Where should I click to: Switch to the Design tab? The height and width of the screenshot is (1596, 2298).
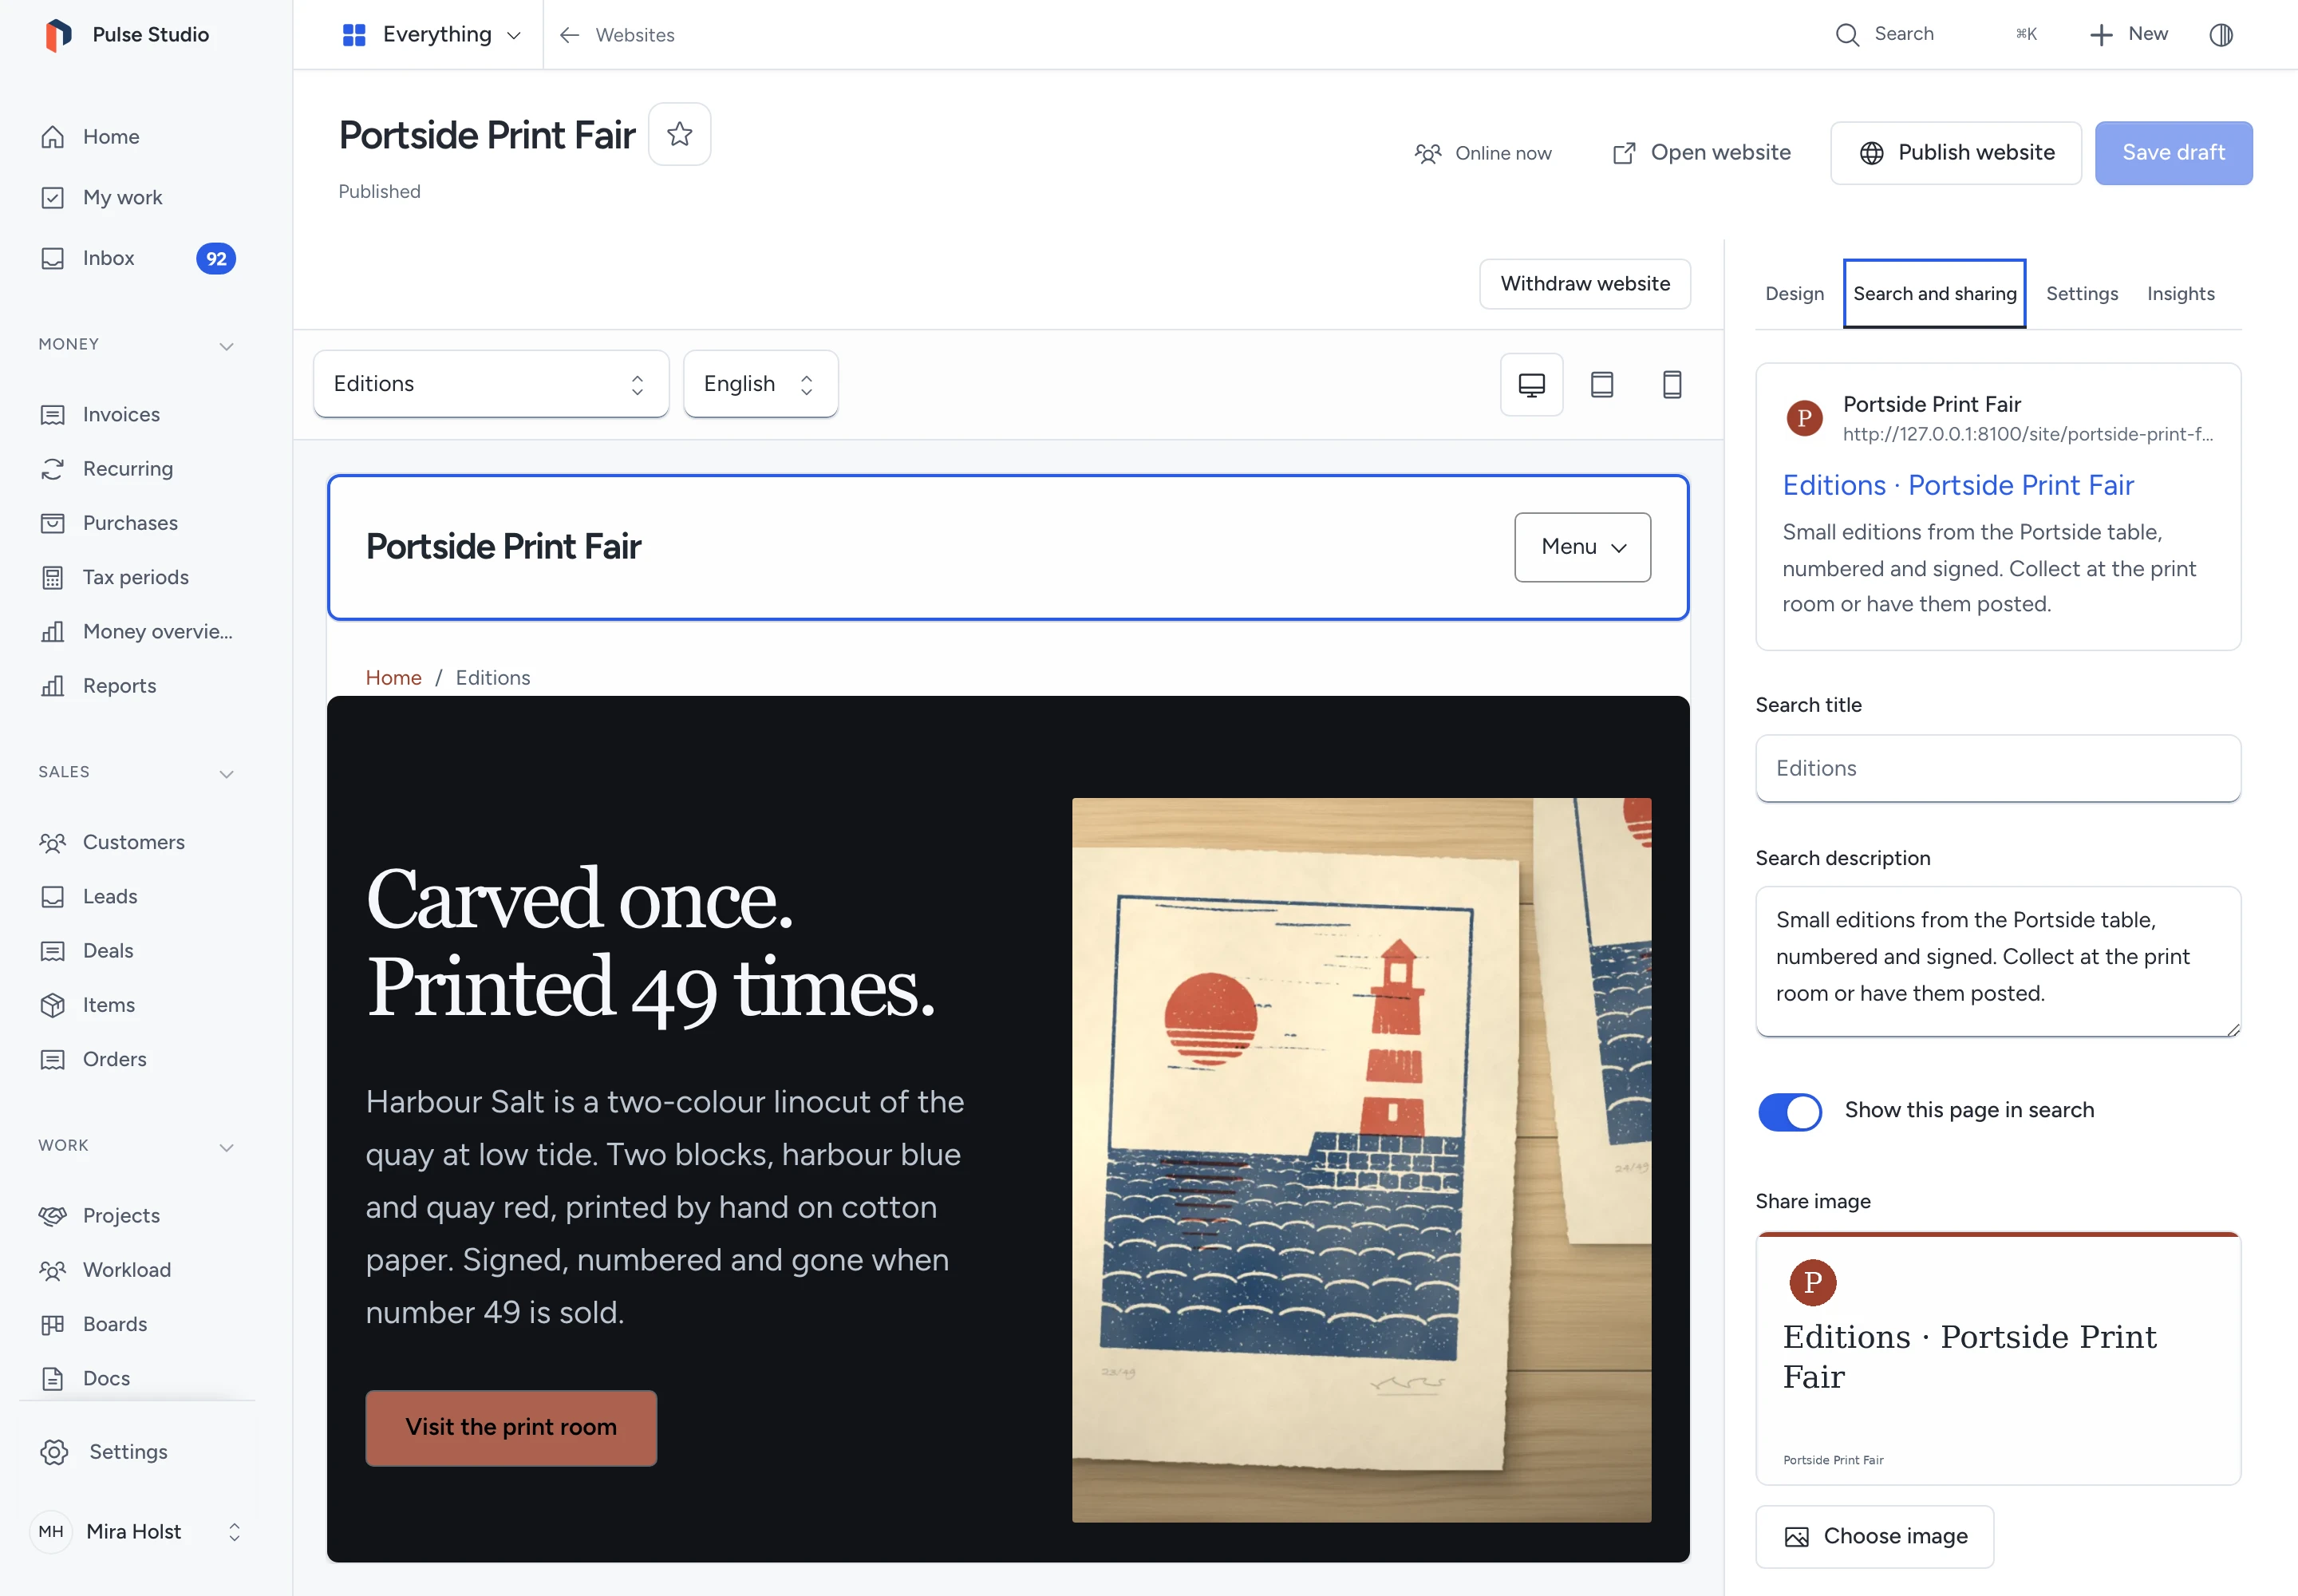coord(1794,294)
